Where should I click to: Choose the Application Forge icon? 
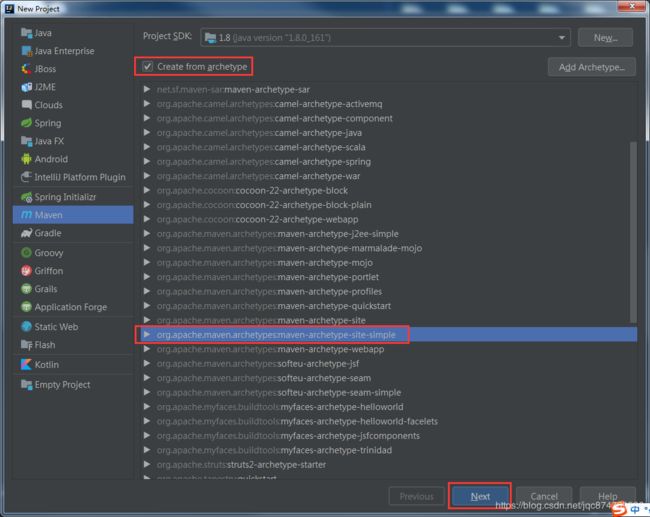(x=27, y=307)
